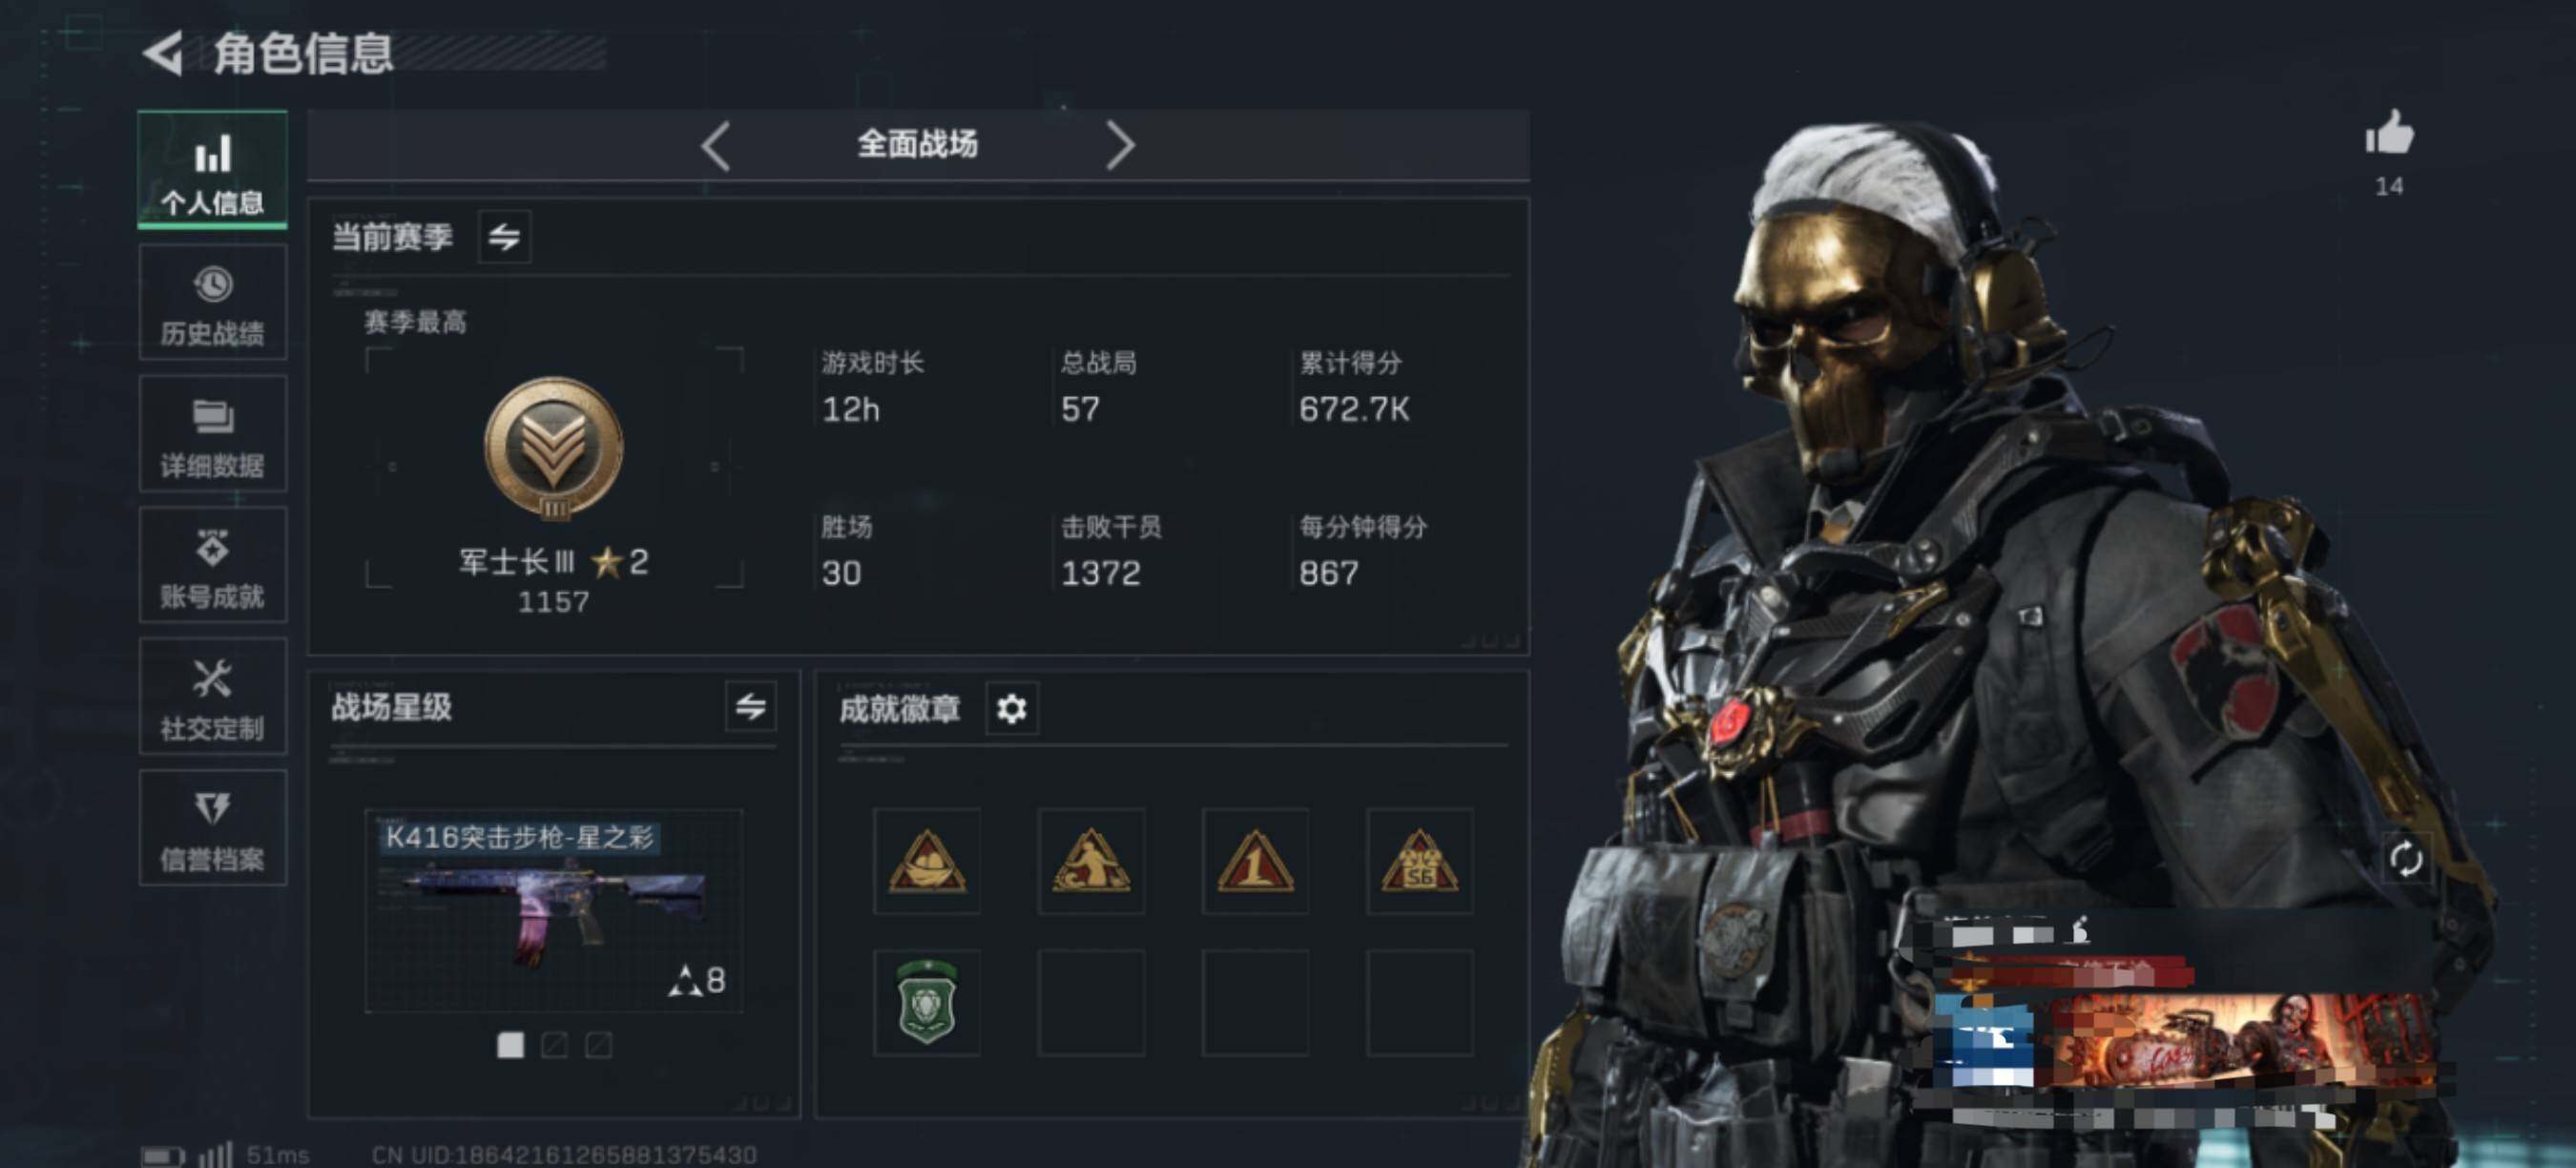The height and width of the screenshot is (1168, 2576).
Task: Switch to previous mode with left chevron
Action: (x=715, y=146)
